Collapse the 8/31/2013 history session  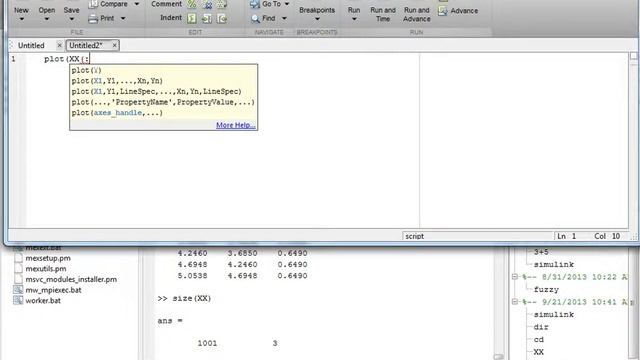(x=515, y=277)
